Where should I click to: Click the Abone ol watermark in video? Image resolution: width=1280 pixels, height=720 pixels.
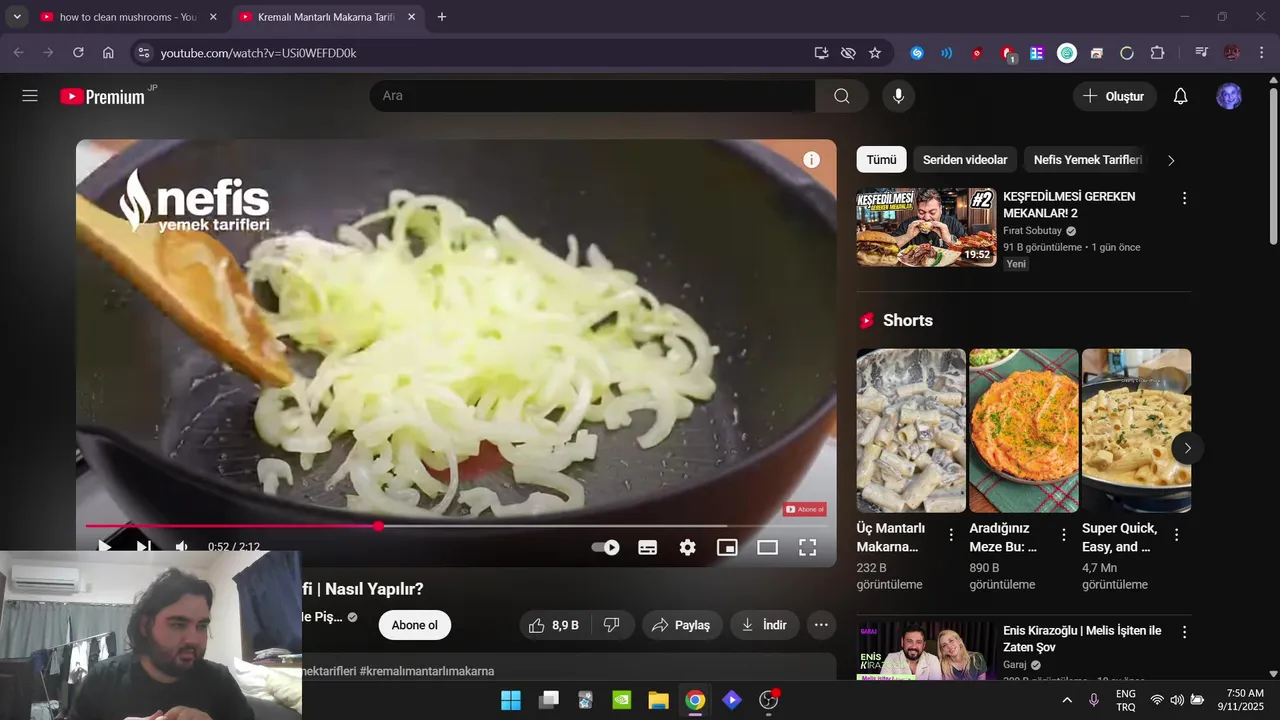coord(805,509)
